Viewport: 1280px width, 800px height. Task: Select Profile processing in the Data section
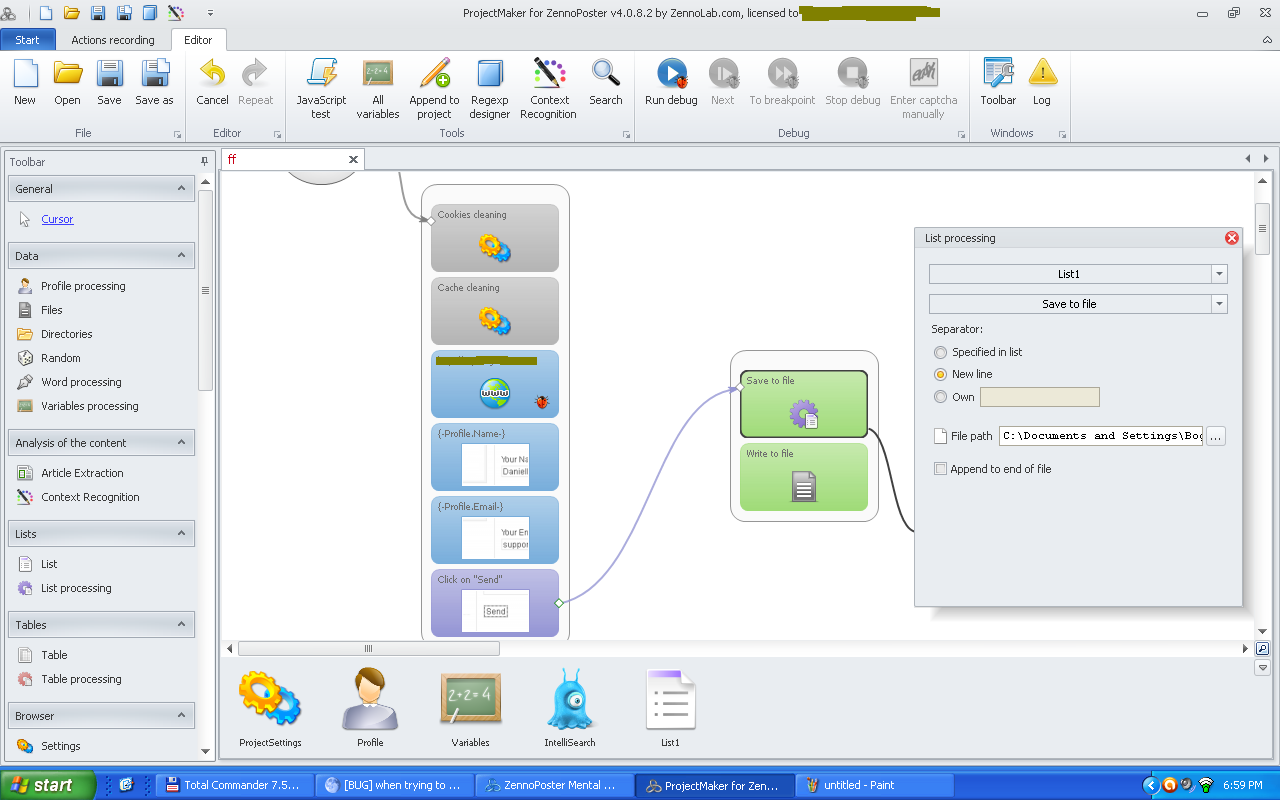(x=83, y=286)
